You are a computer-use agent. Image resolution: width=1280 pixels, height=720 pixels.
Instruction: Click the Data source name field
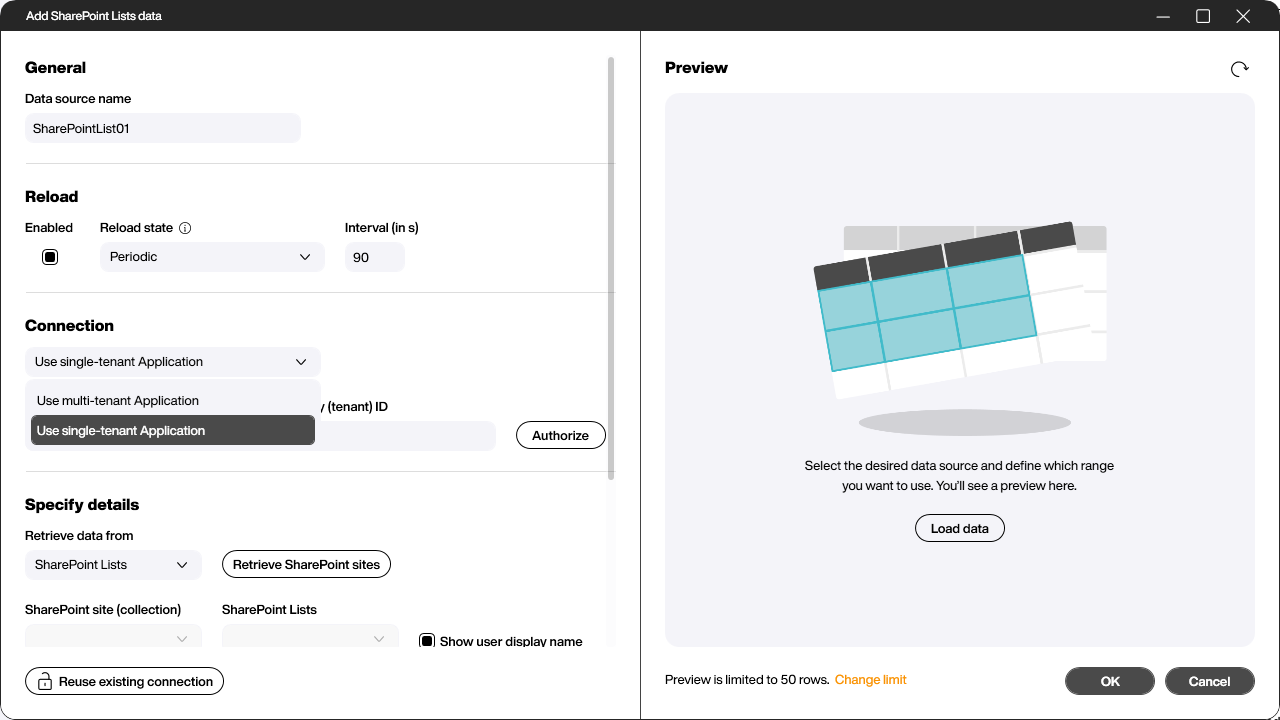tap(163, 128)
